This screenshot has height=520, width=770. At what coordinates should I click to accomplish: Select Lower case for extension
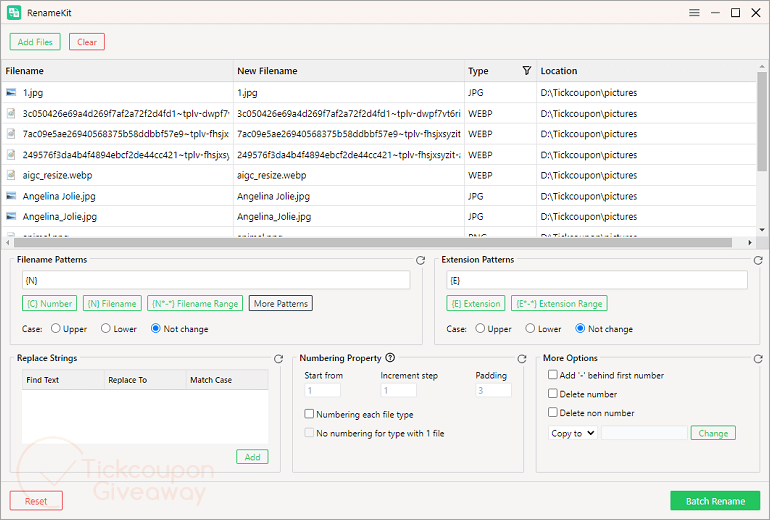coord(530,328)
